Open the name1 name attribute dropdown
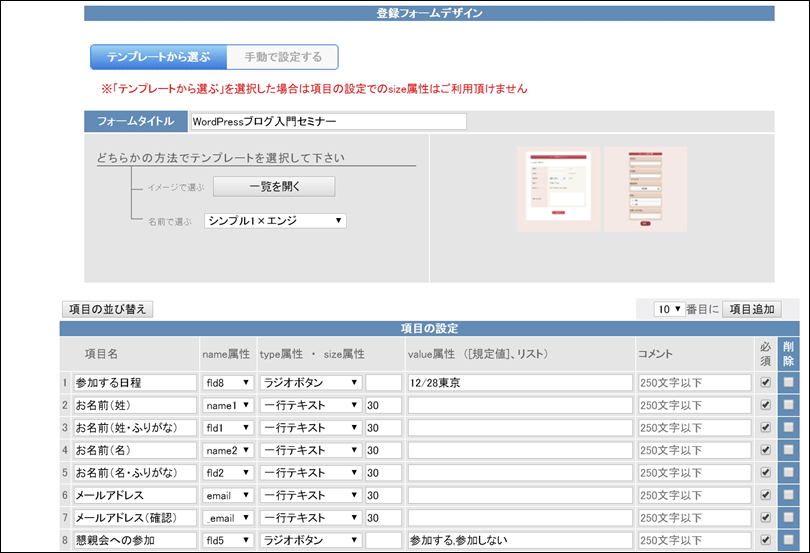This screenshot has width=810, height=553. 228,405
